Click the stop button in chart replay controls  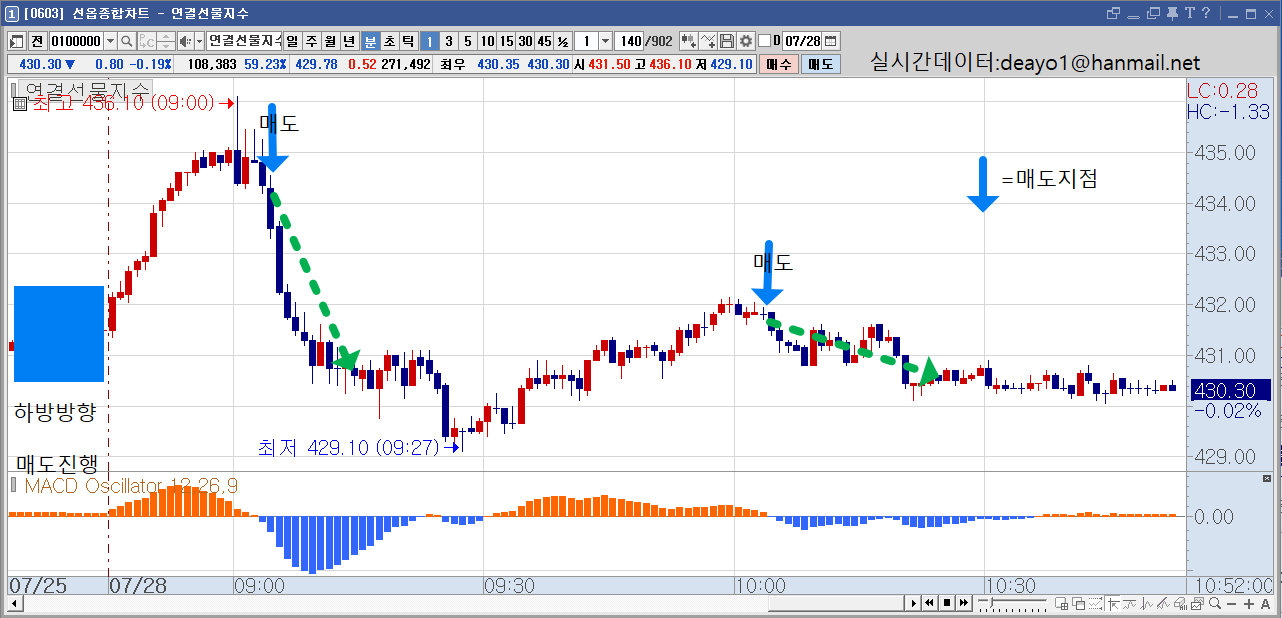pyautogui.click(x=947, y=603)
